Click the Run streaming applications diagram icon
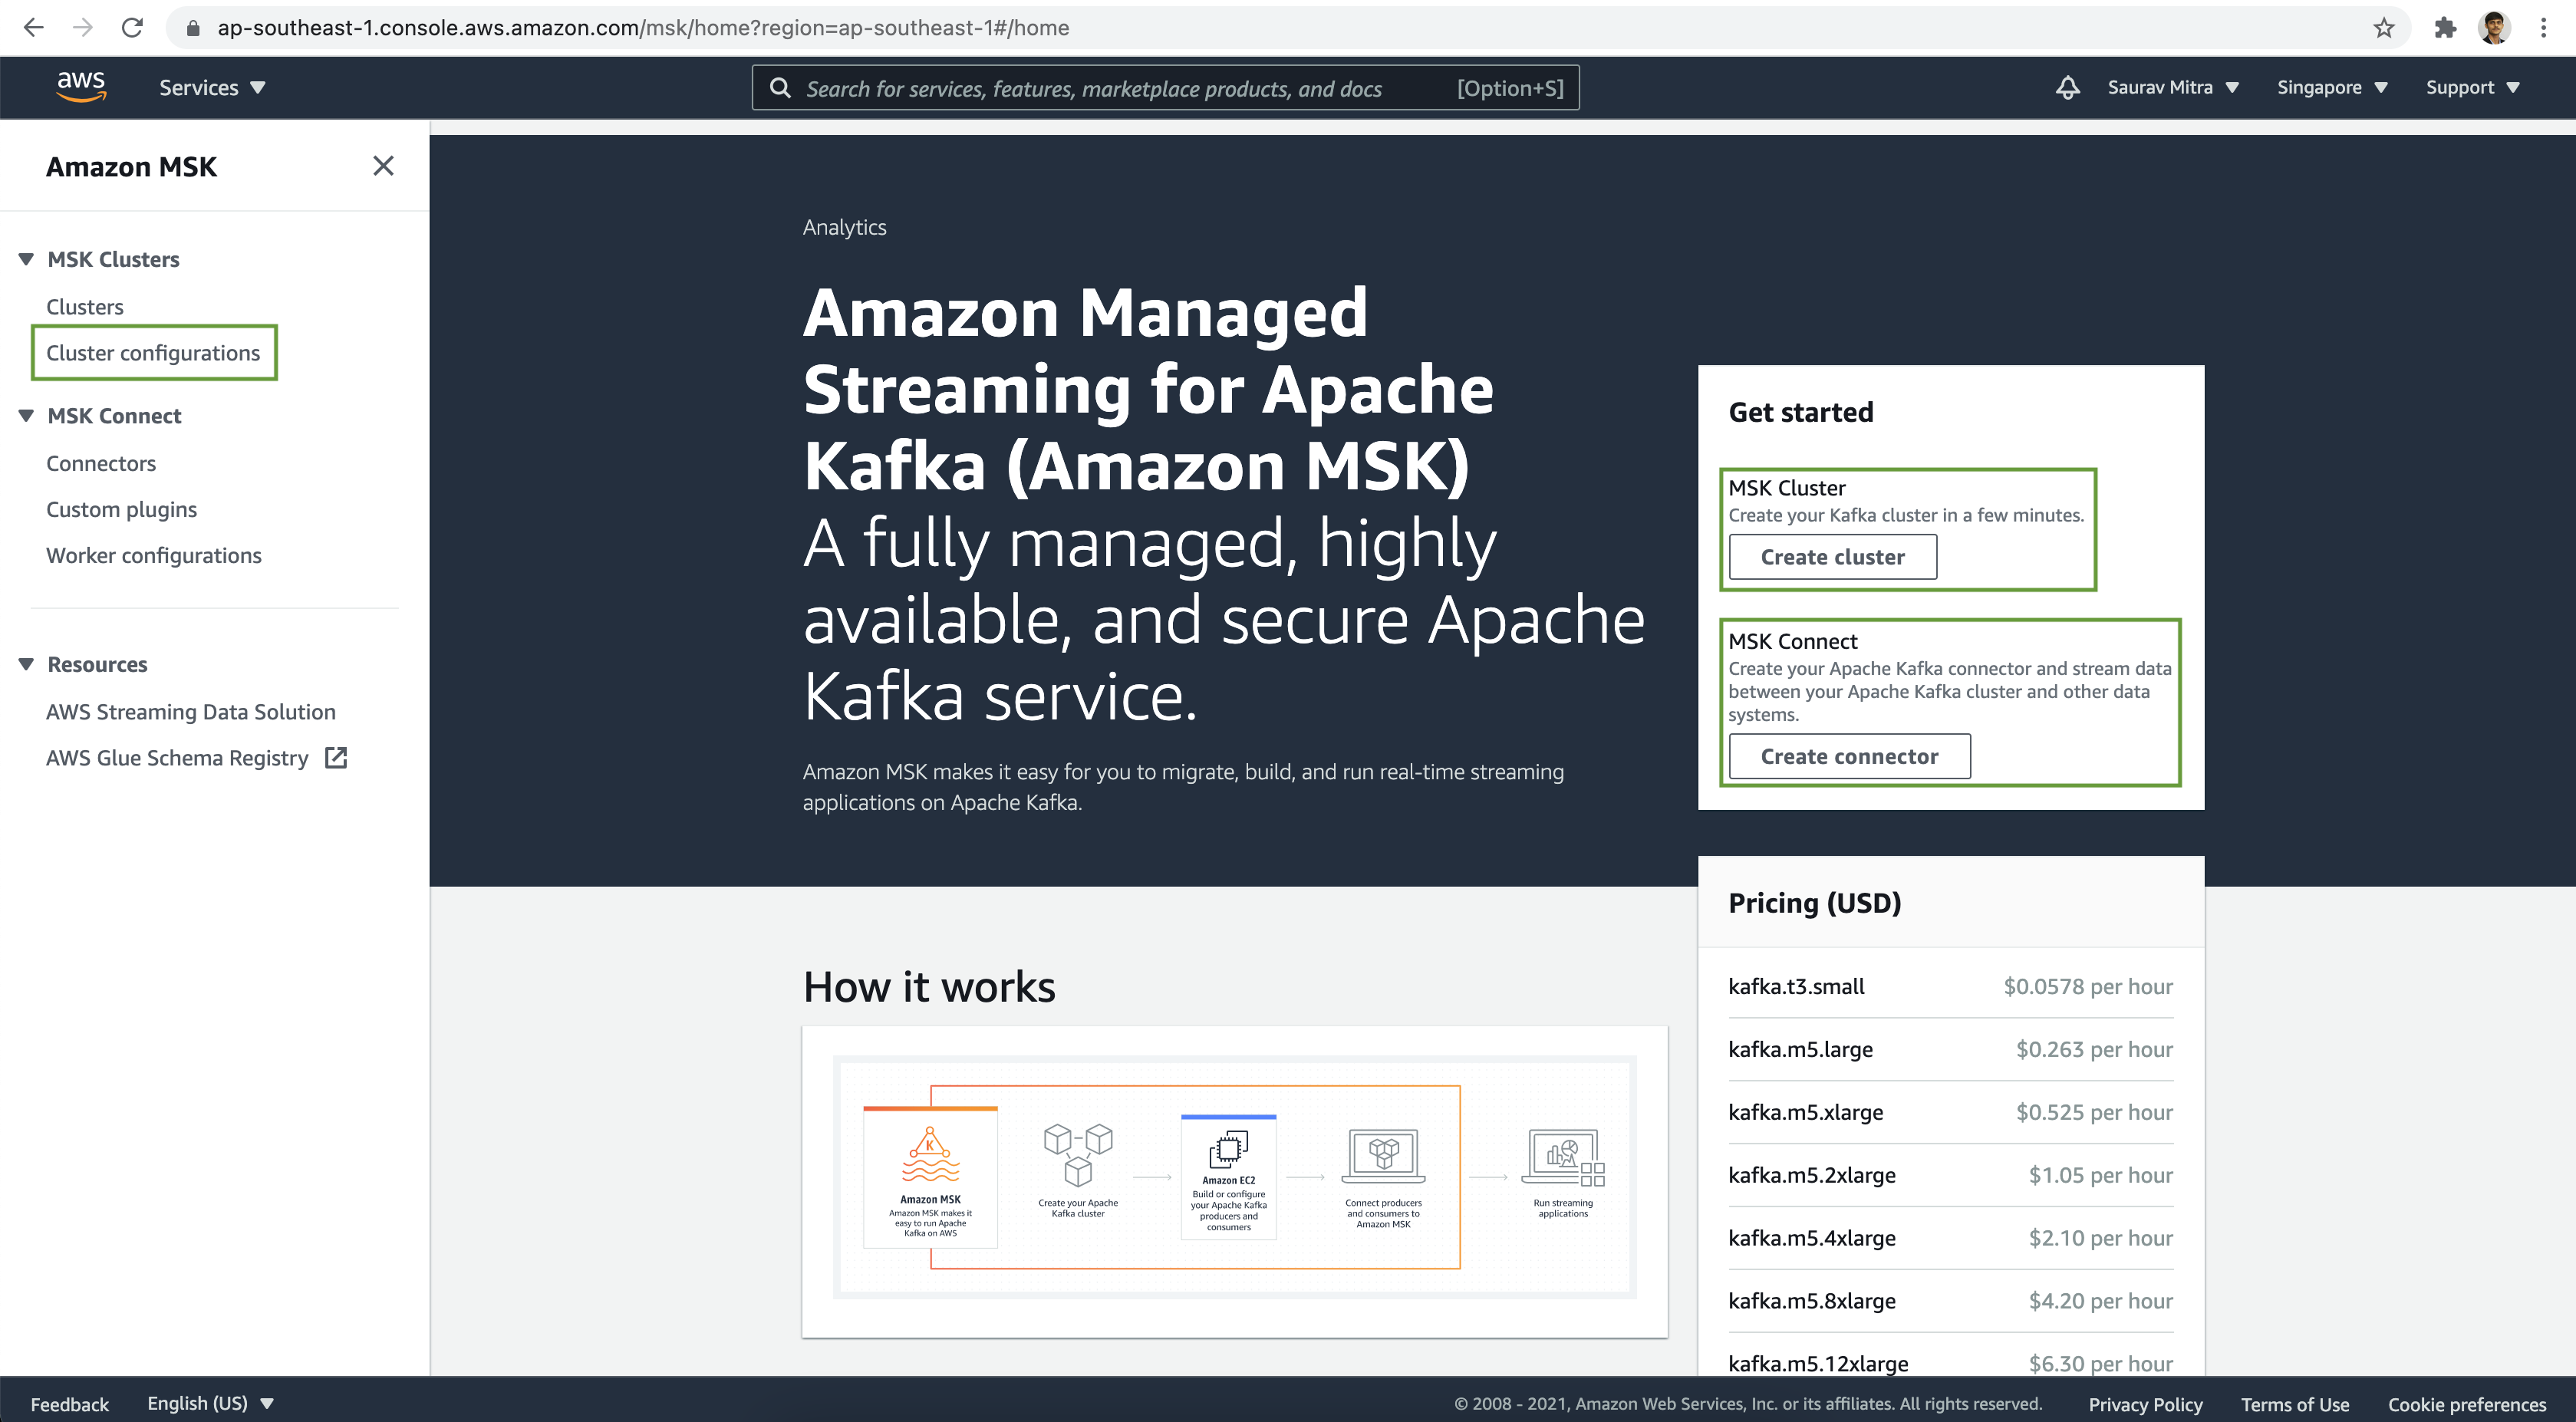This screenshot has width=2576, height=1422. (x=1563, y=1158)
